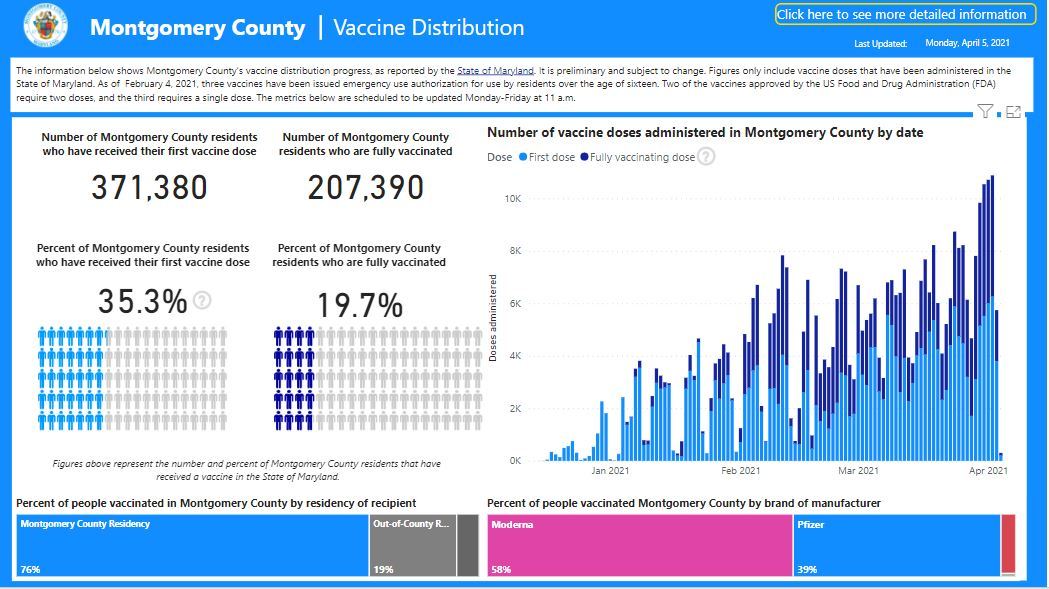Image resolution: width=1049 pixels, height=589 pixels.
Task: Toggle the First dose legend item
Action: pos(546,157)
